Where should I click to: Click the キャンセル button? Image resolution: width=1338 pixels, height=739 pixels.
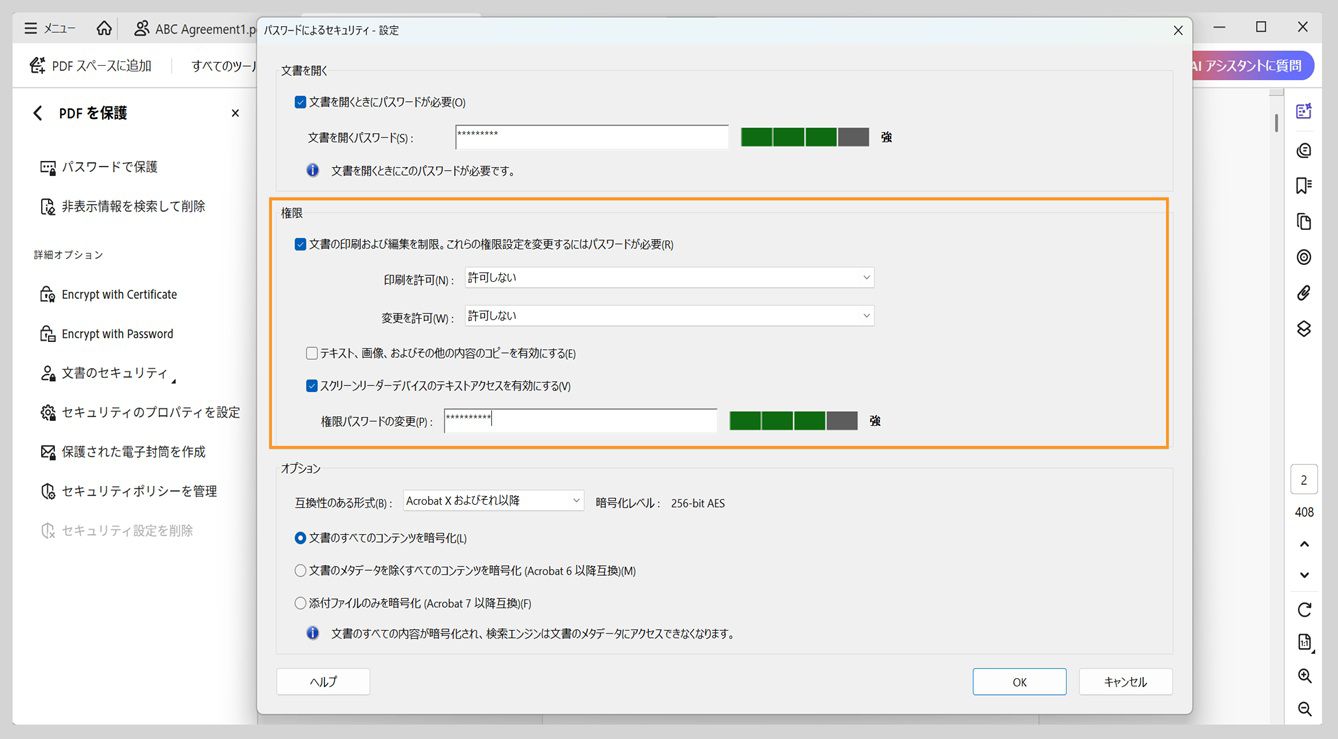(x=1125, y=682)
